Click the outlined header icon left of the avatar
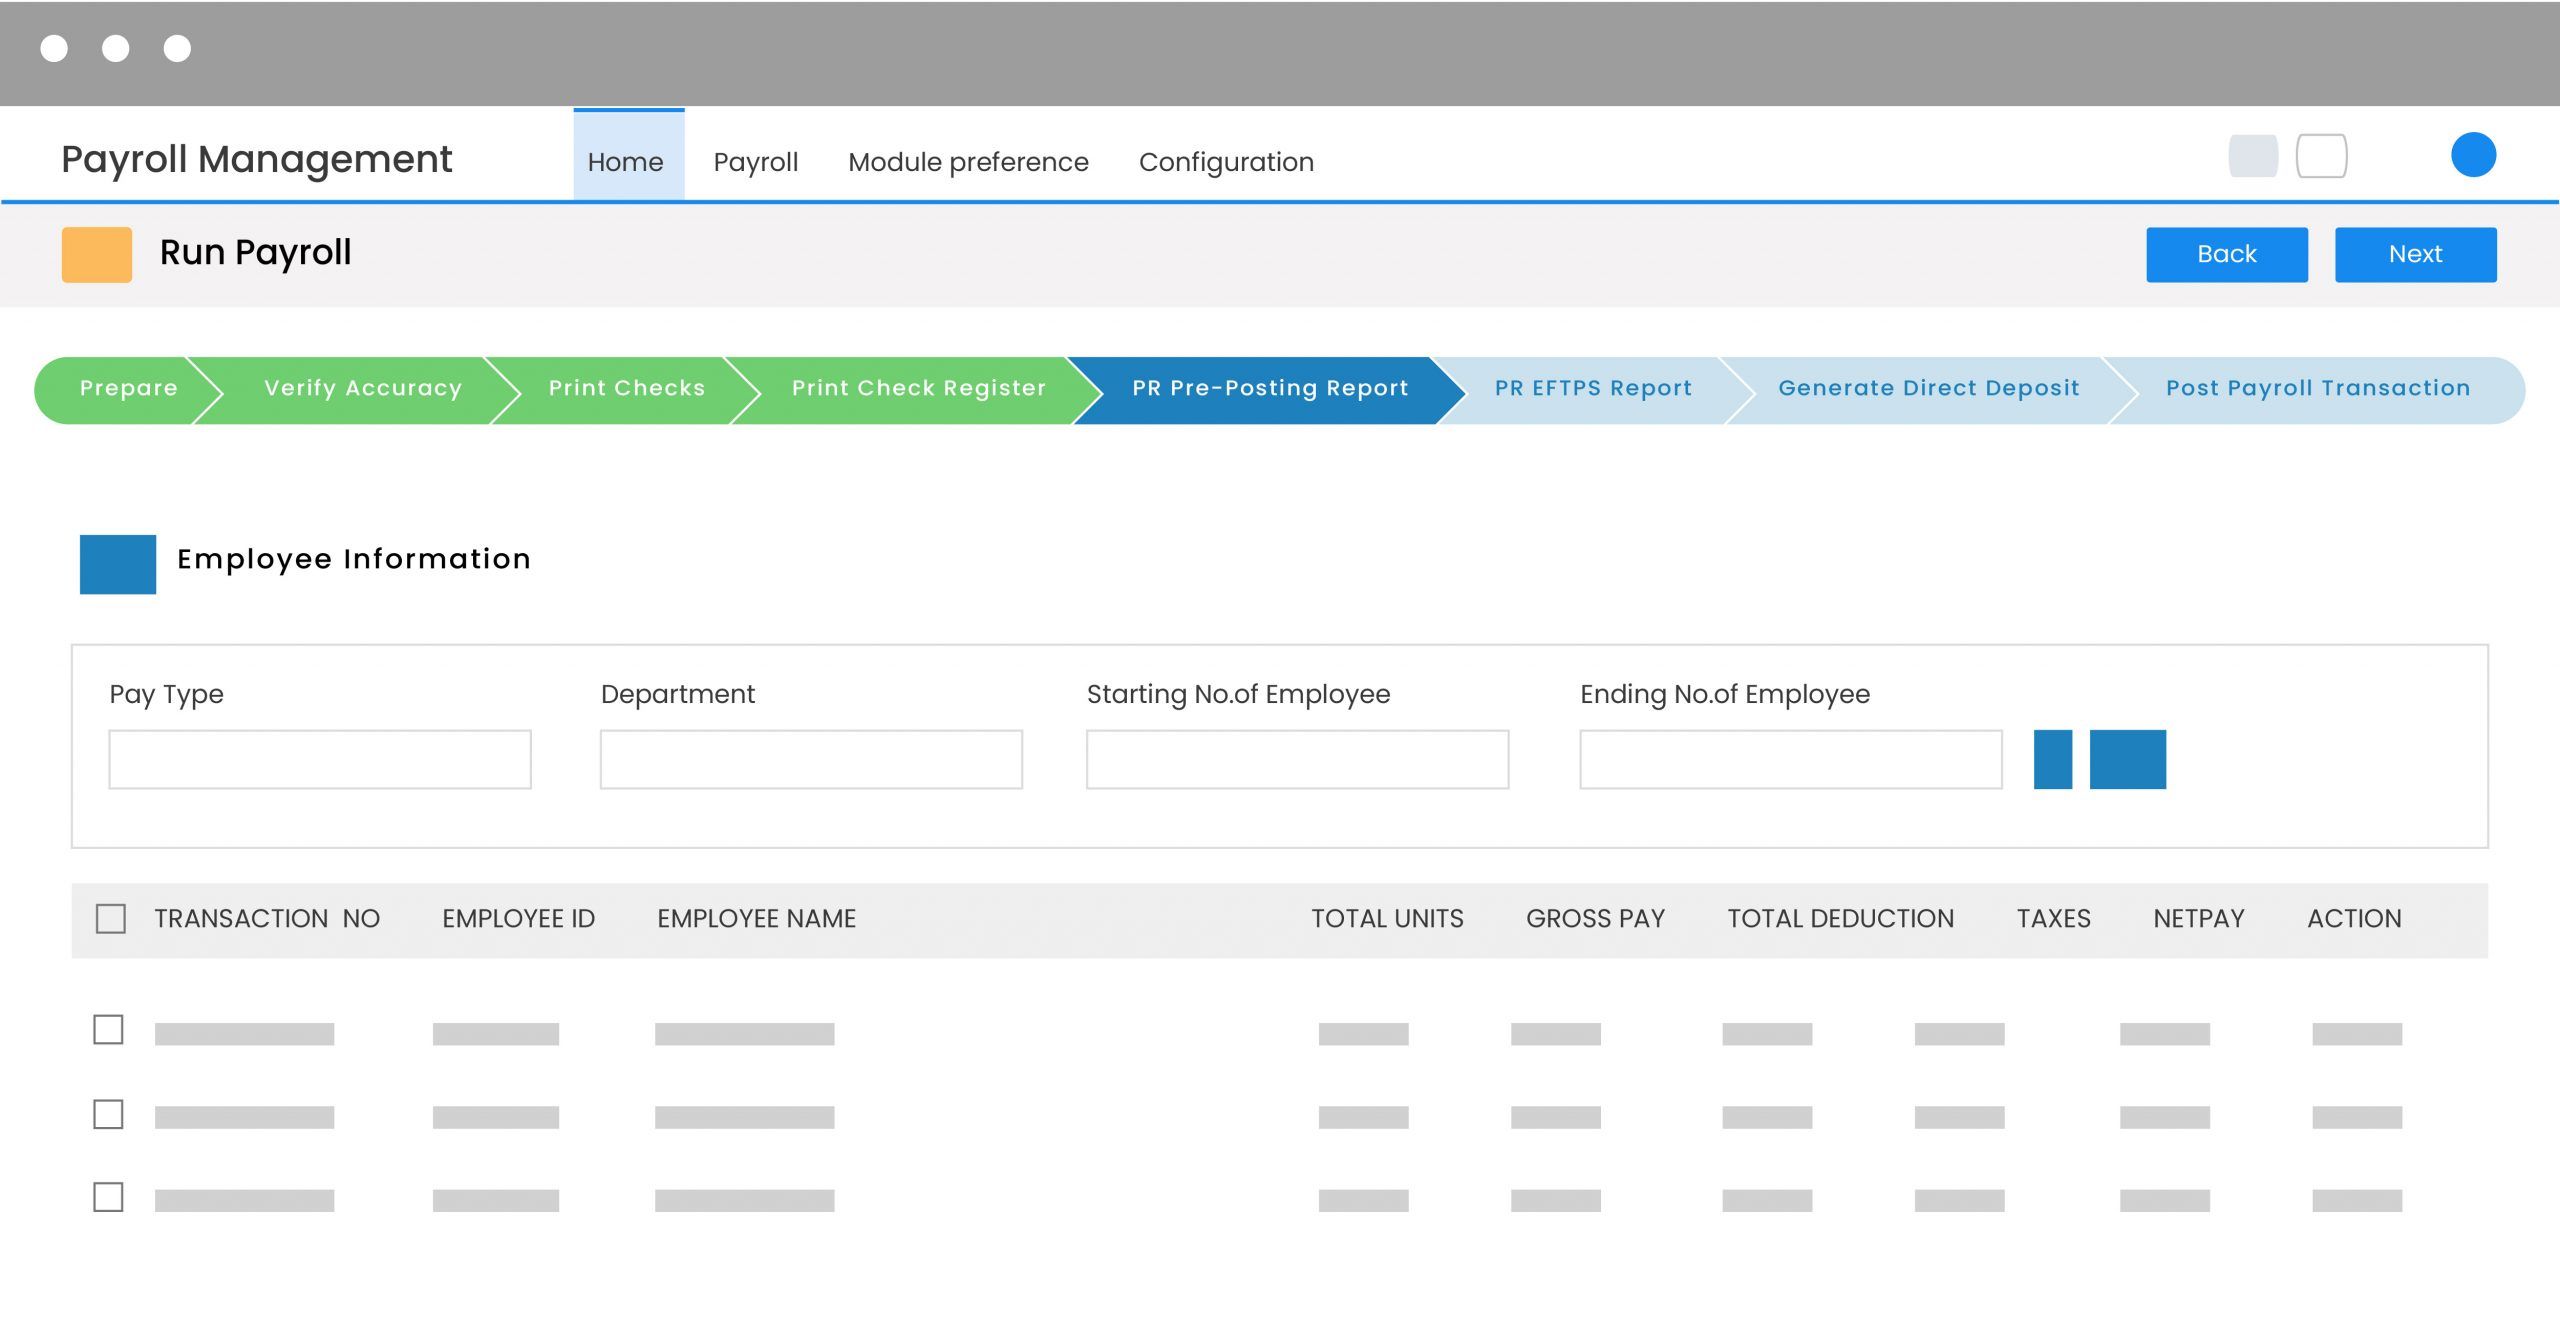 point(2322,156)
